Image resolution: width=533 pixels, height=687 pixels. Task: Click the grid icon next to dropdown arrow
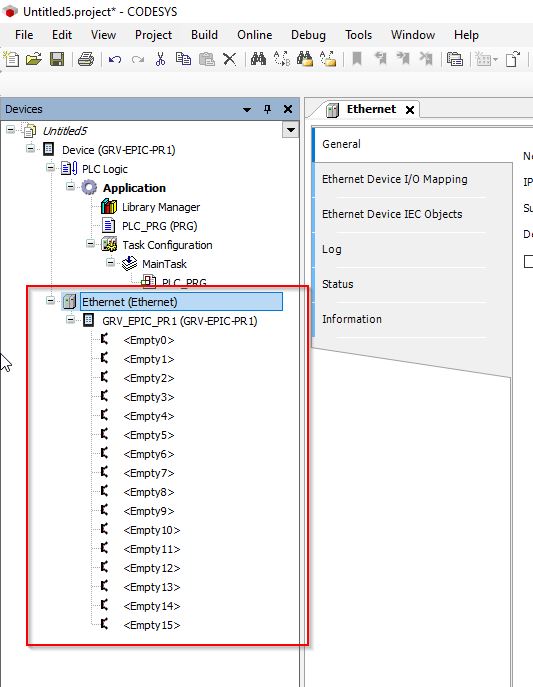484,59
